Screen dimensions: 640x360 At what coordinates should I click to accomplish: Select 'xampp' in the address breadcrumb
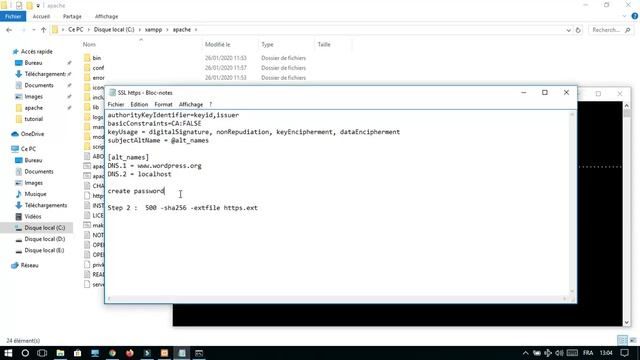coord(153,30)
